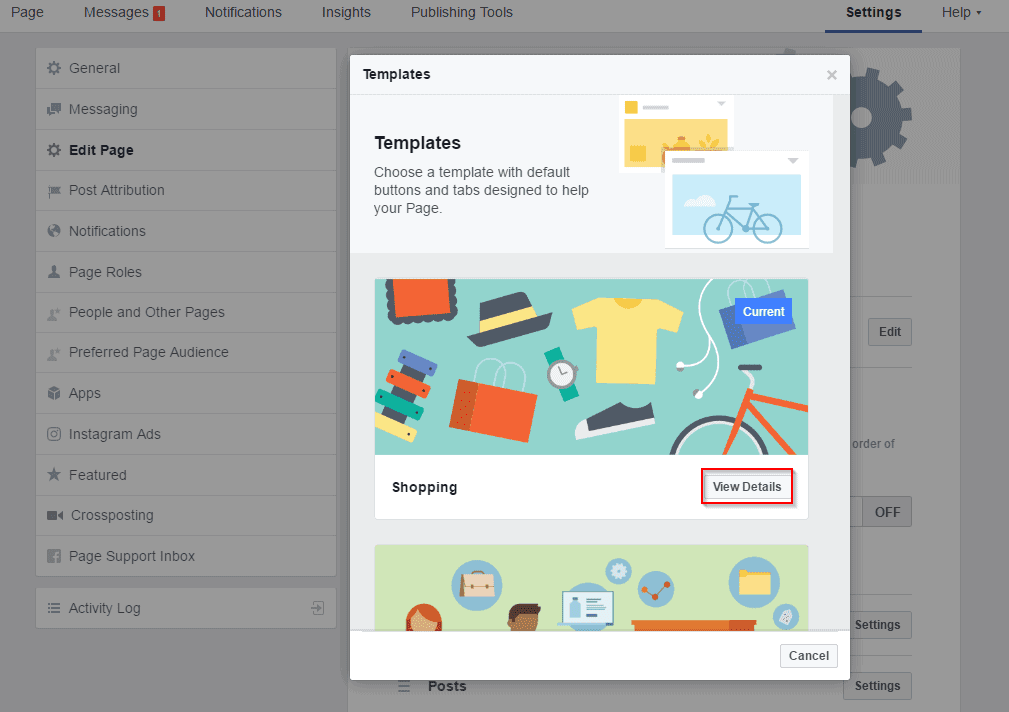
Task: Open the Activity Log list icon
Action: coord(56,607)
